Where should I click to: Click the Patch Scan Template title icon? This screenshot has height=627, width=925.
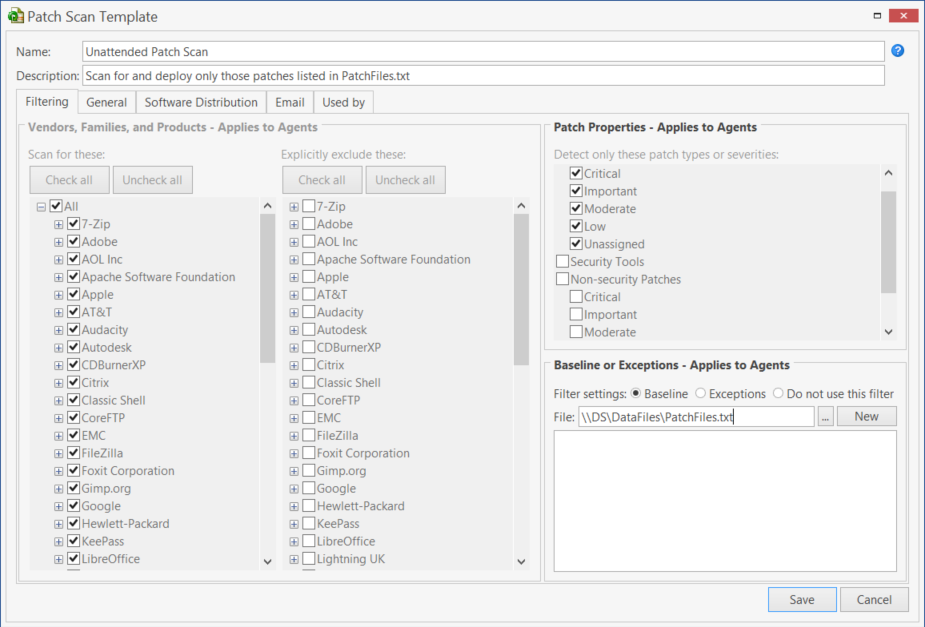tap(16, 16)
